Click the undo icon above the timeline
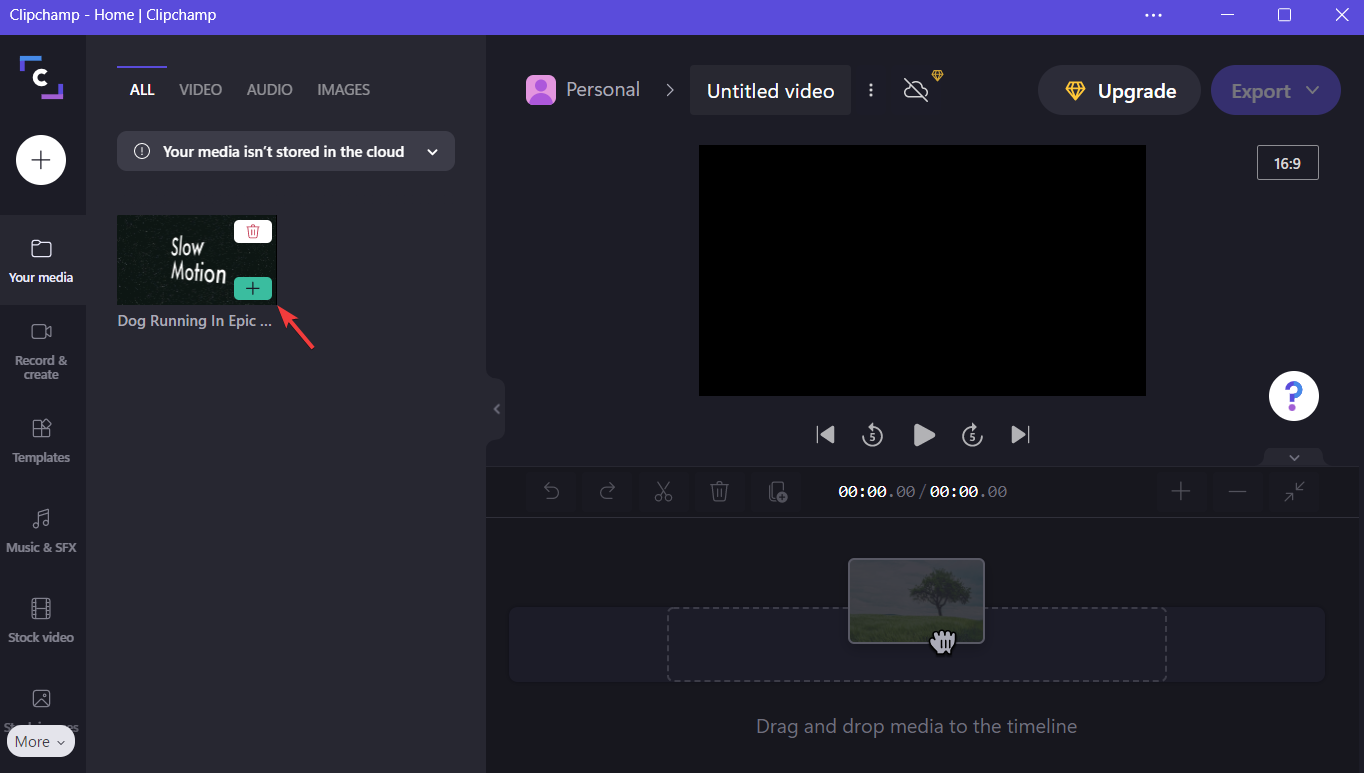The width and height of the screenshot is (1364, 773). tap(551, 491)
